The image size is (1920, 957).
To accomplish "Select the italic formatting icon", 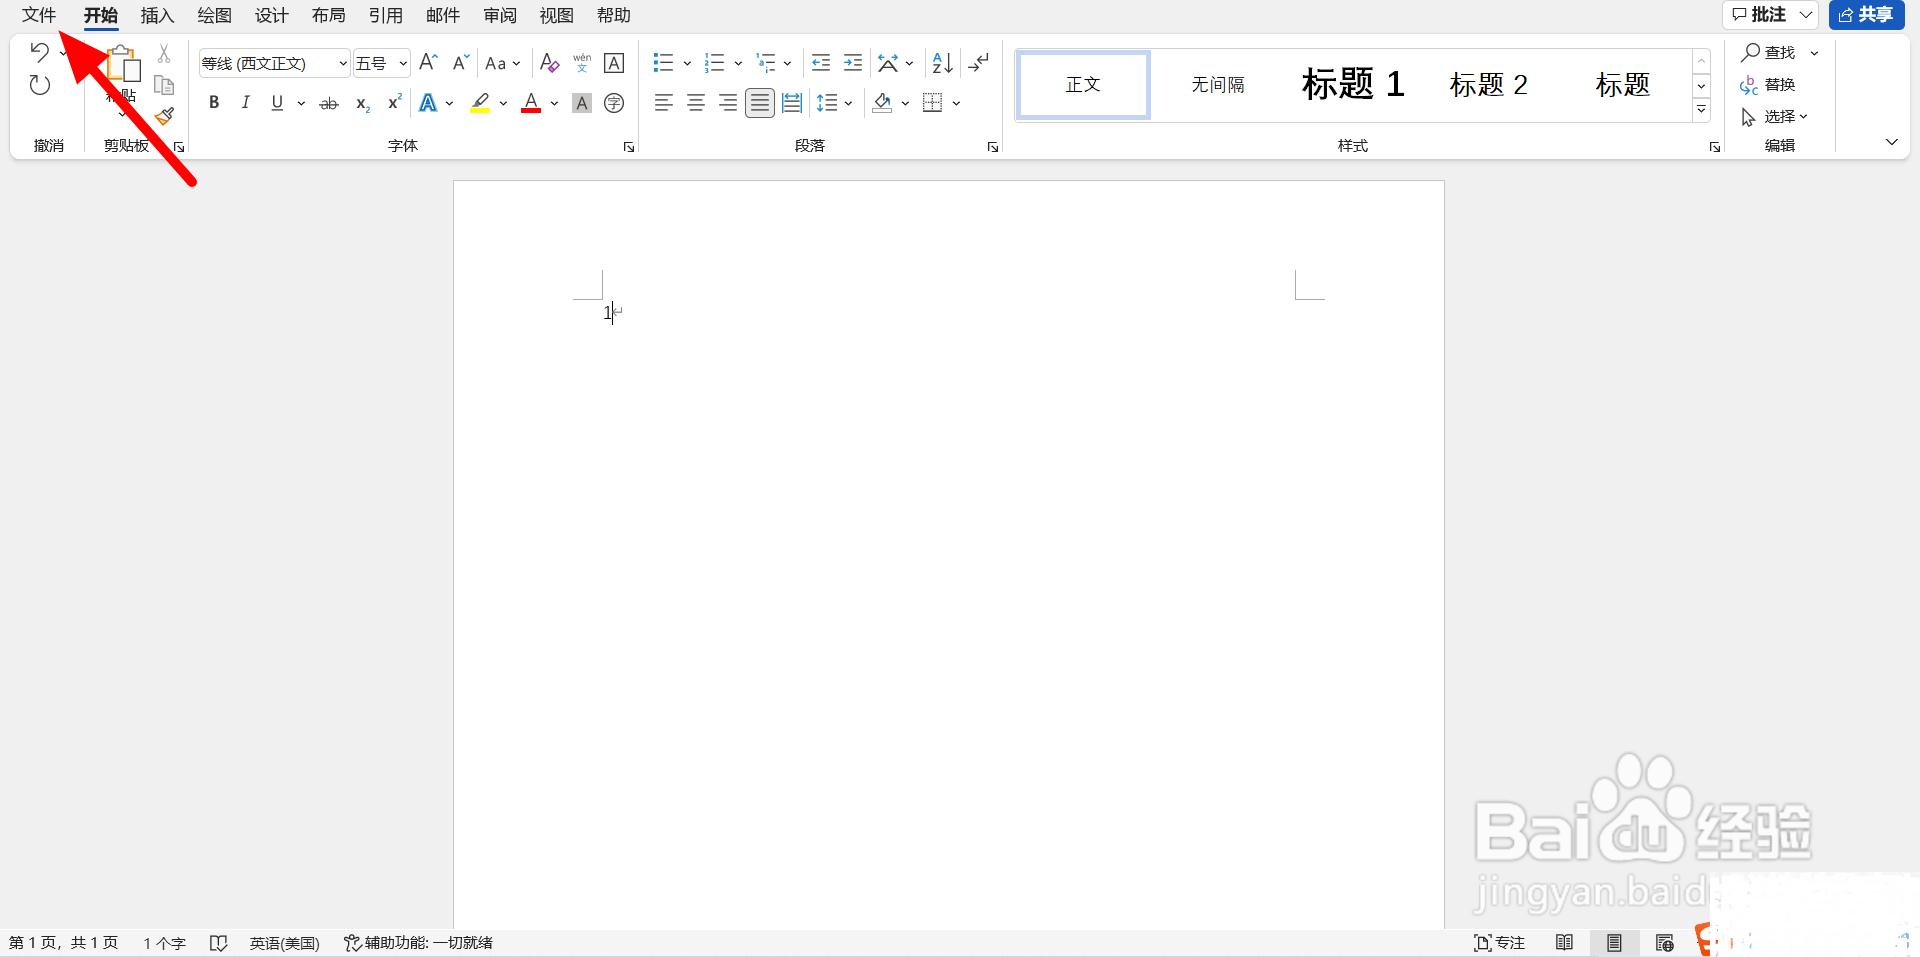I will pyautogui.click(x=245, y=102).
